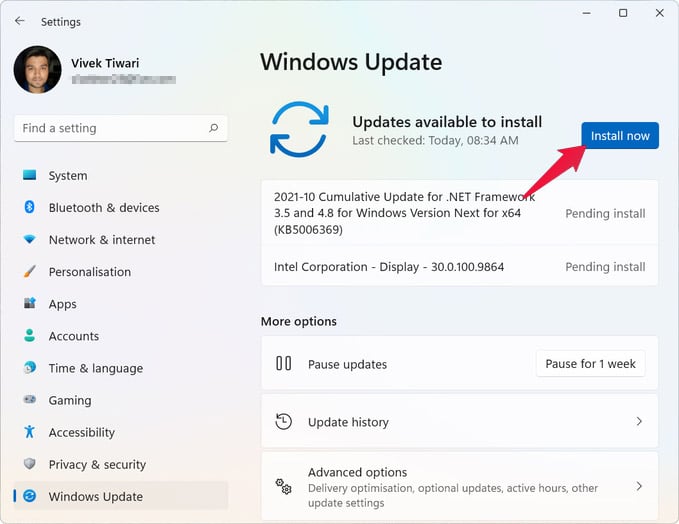Click the Intel Corporation Display update
This screenshot has height=524, width=679.
pos(389,267)
